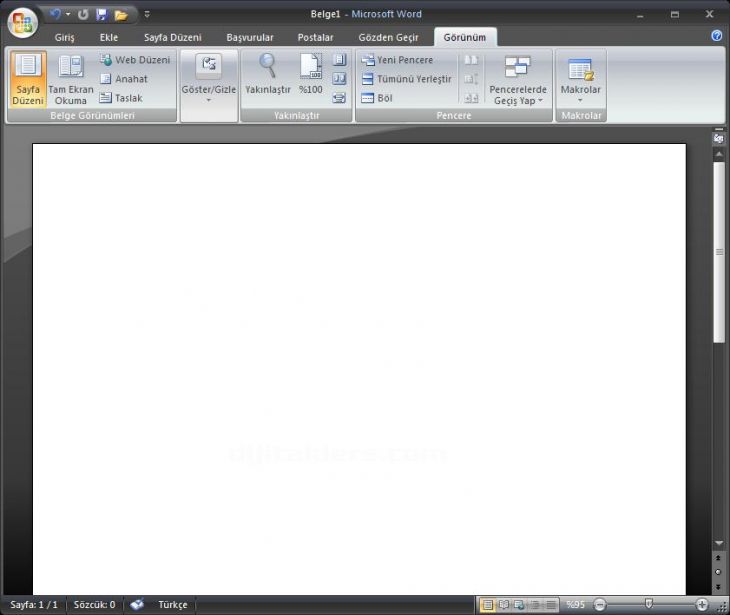730x615 pixels.
Task: Click the Sözcük: 0 word count
Action: [x=95, y=605]
